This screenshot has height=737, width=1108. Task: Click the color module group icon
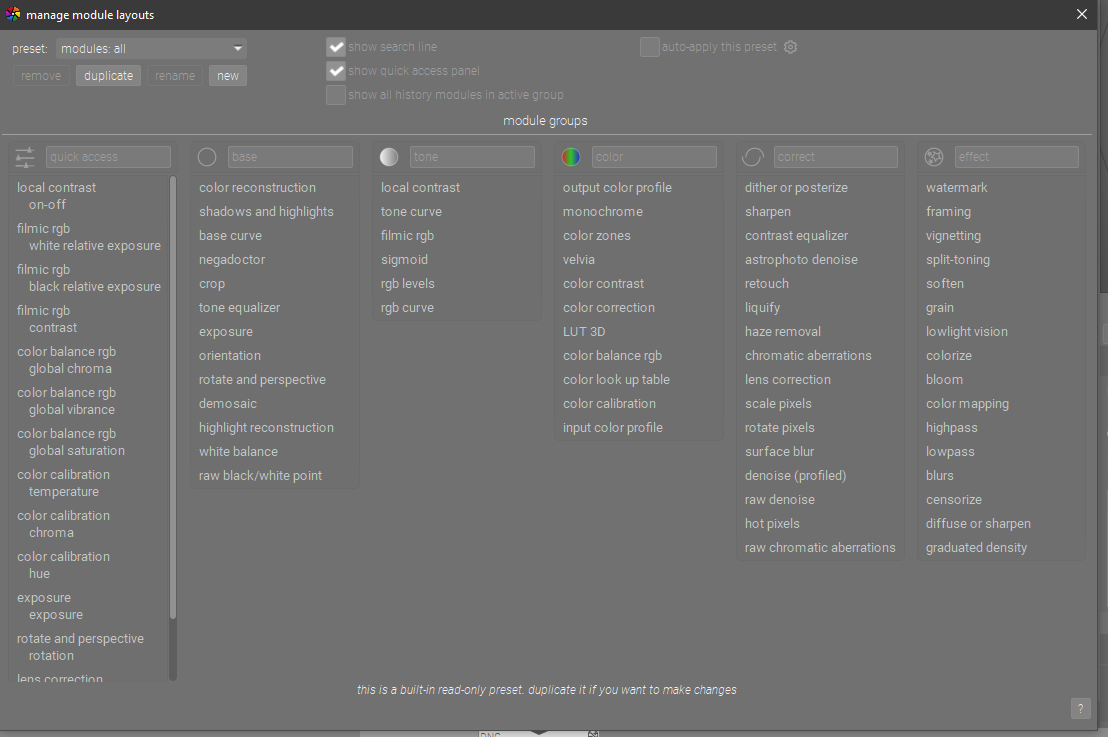coord(571,156)
